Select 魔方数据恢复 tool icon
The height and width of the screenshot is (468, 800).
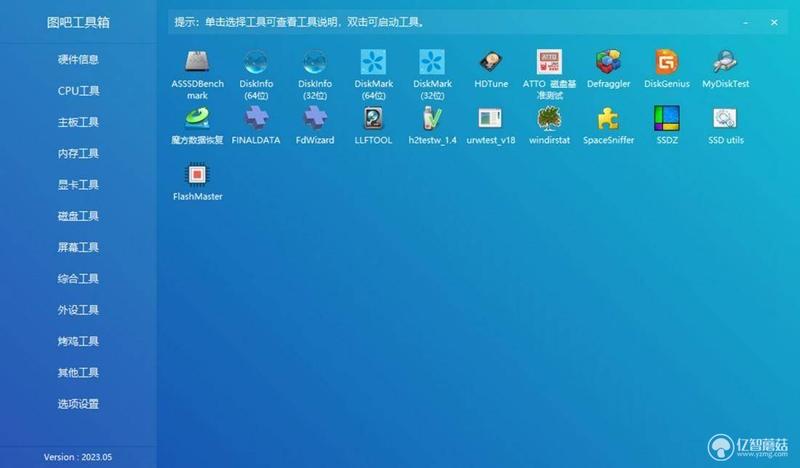coord(197,118)
